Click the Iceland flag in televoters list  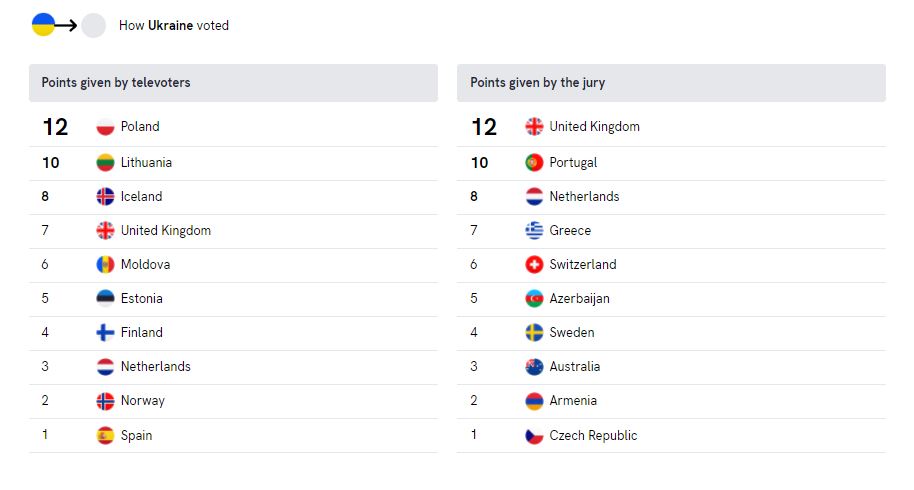tap(106, 197)
